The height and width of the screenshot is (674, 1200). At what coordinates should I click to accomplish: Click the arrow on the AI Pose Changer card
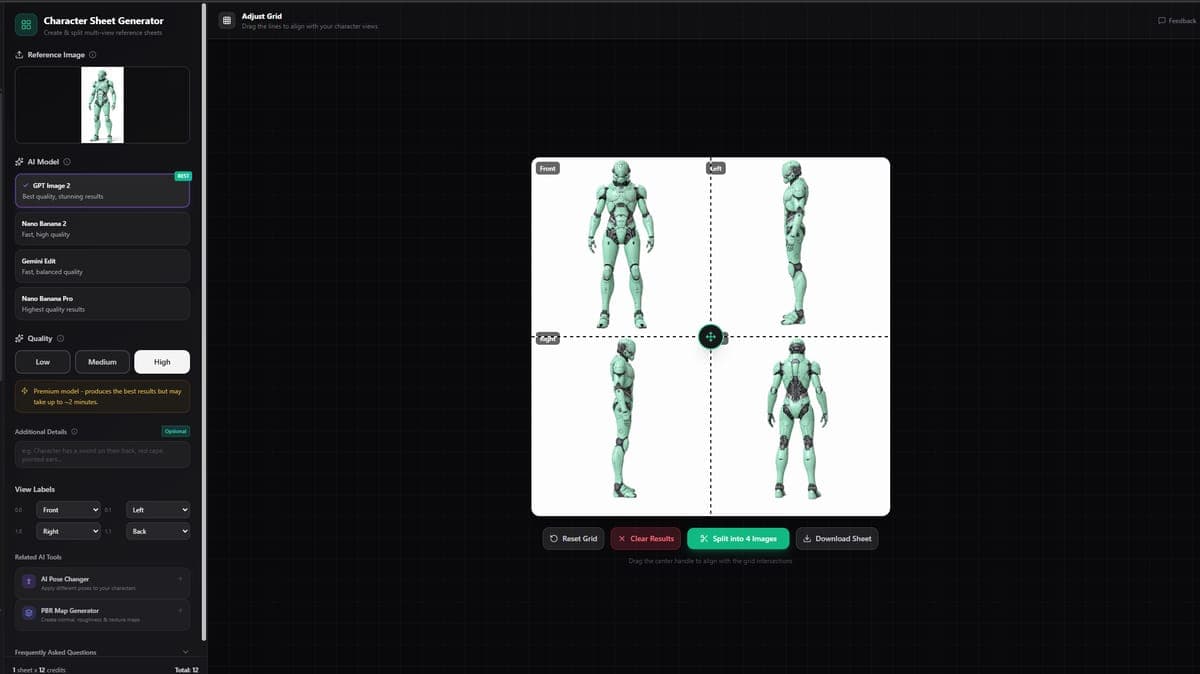tap(180, 579)
